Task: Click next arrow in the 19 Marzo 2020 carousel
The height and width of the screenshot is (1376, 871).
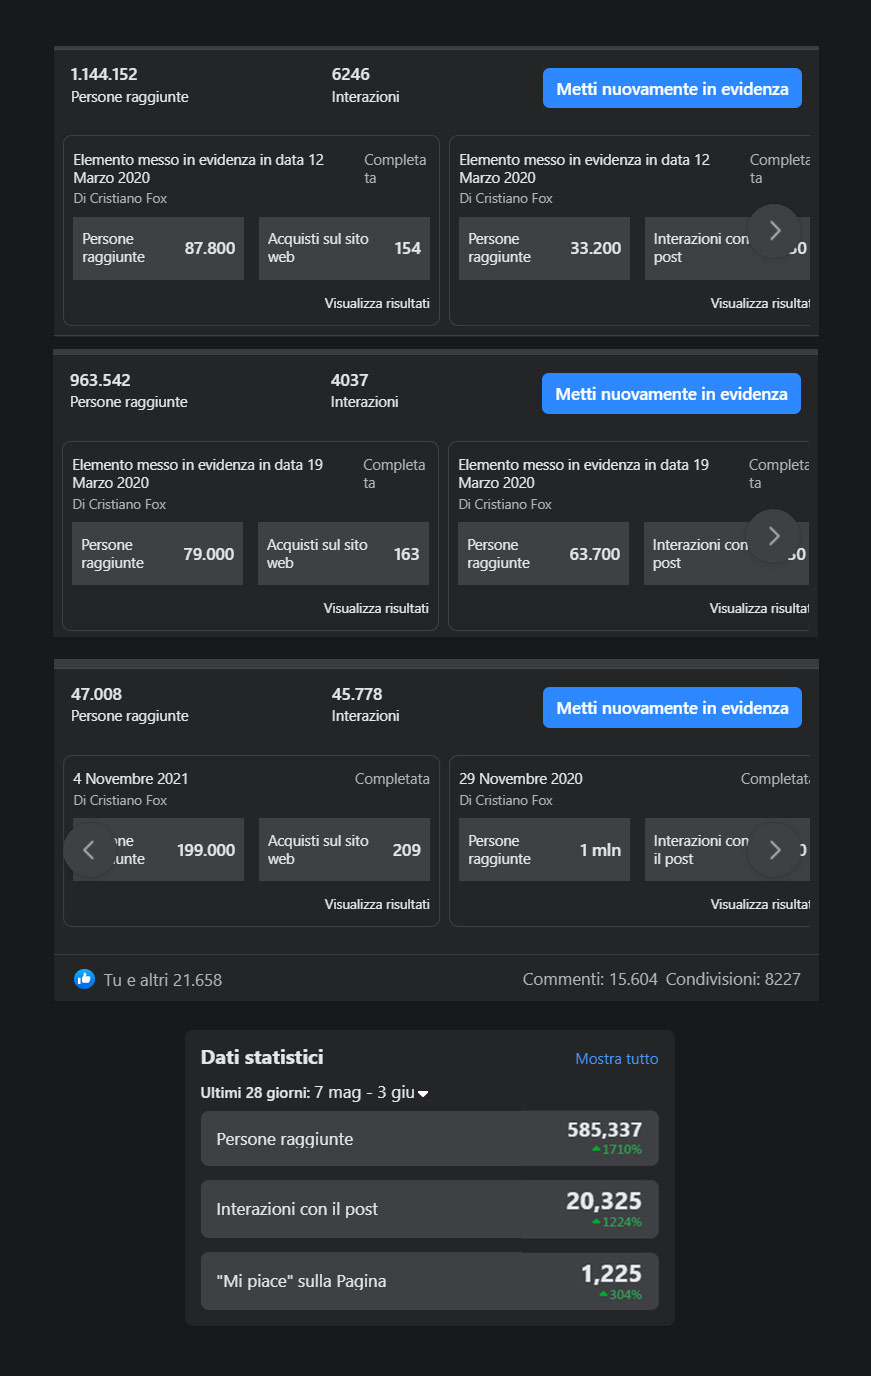Action: click(x=773, y=536)
